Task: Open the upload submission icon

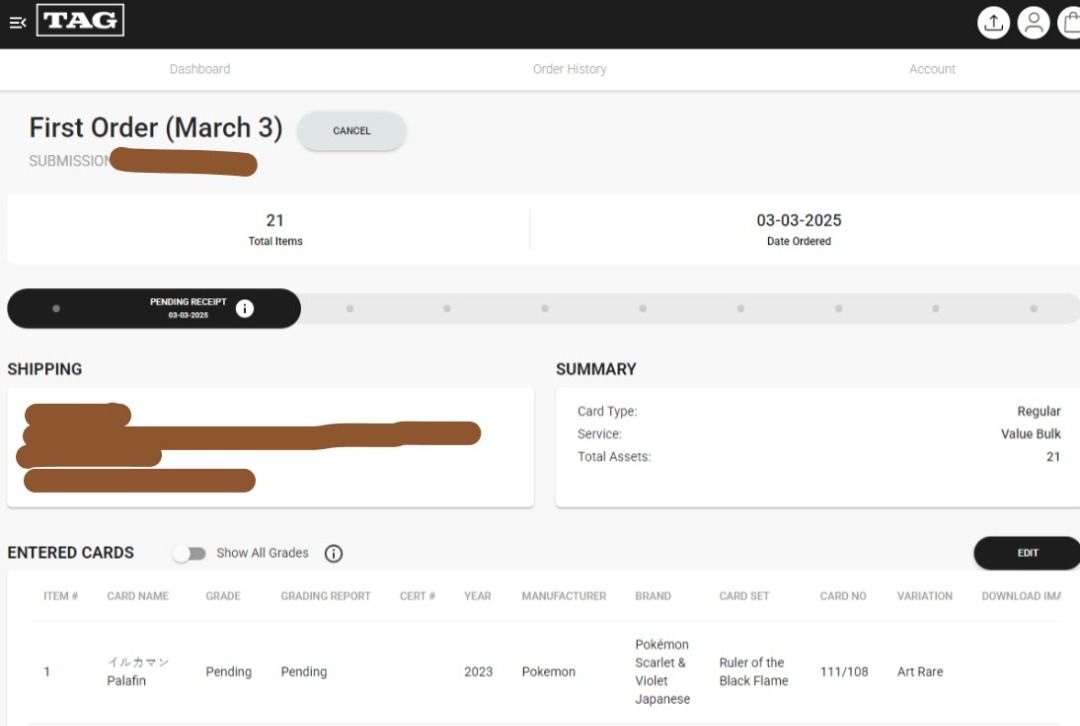Action: point(993,23)
